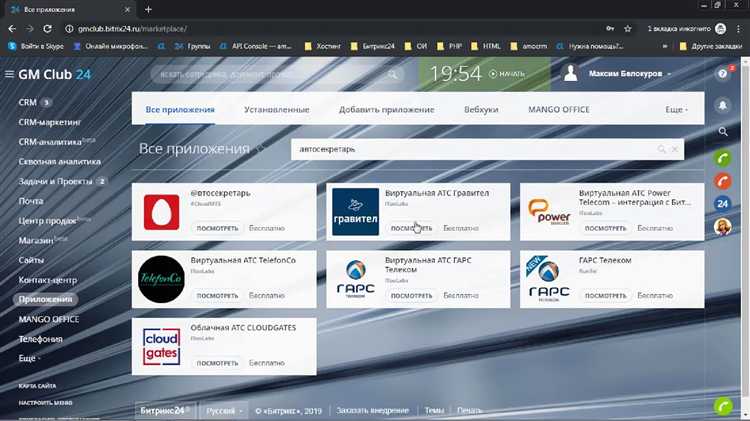Click the profile picture next to Максим Белокуров
The height and width of the screenshot is (421, 750).
pos(571,74)
